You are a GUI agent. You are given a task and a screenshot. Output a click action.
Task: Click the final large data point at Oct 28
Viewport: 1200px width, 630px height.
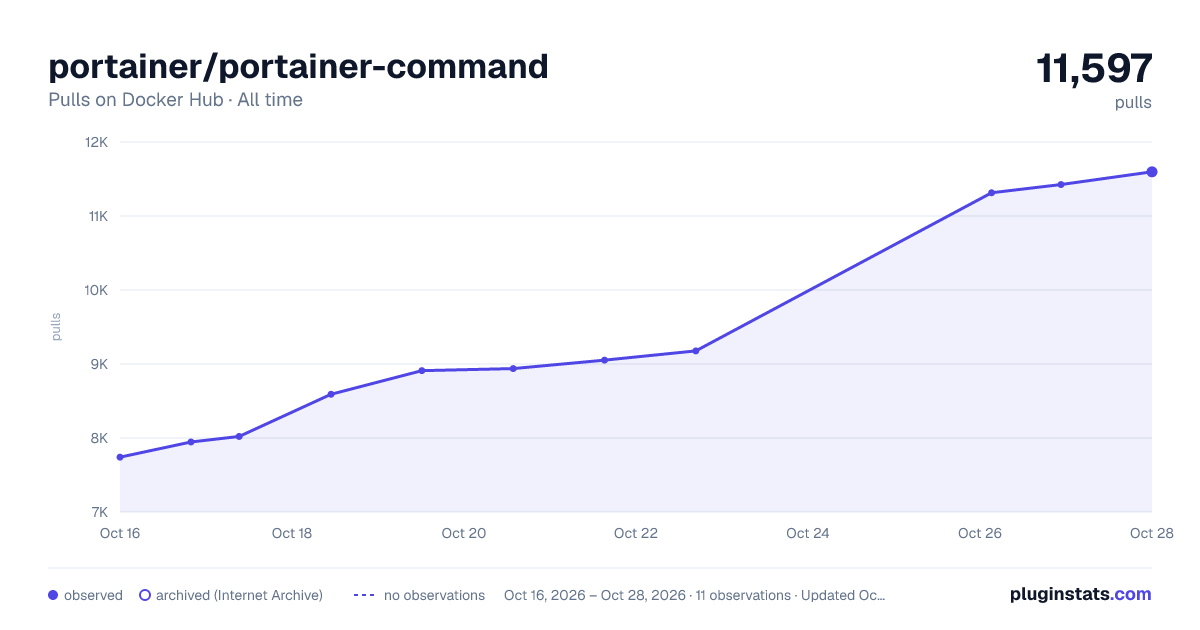(1152, 172)
